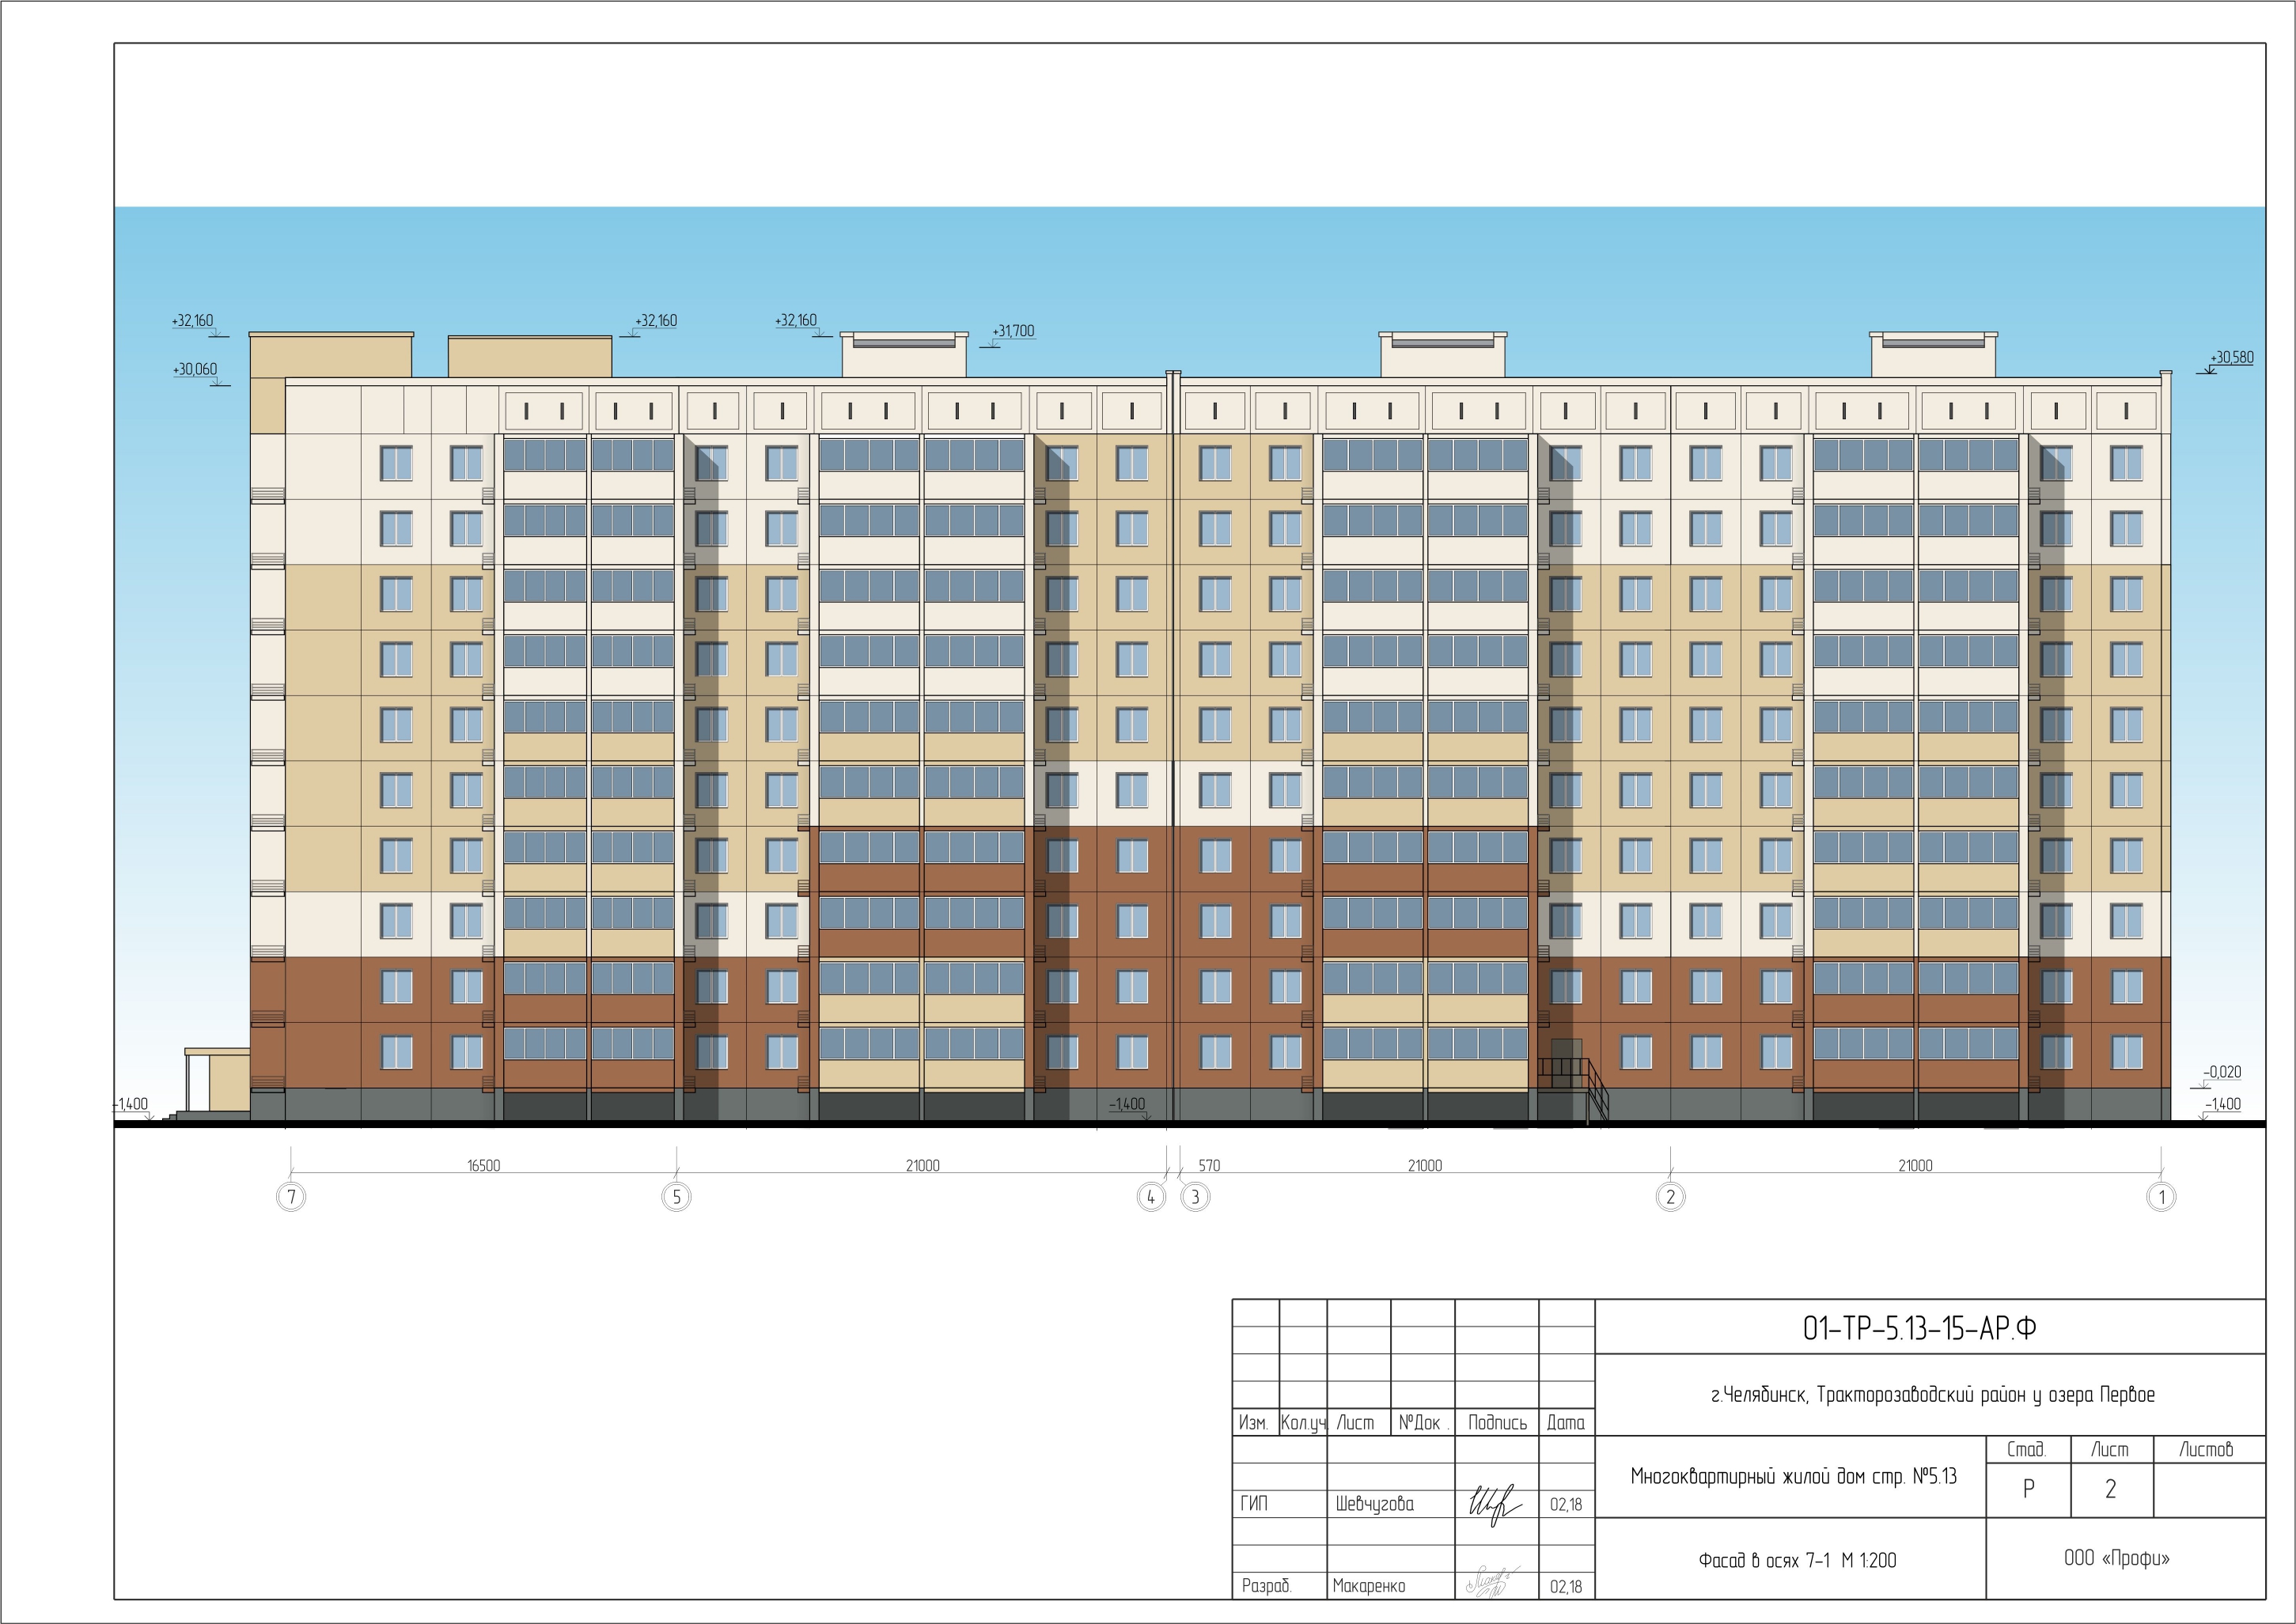2296x1624 pixels.
Task: Click the company name "ООО «Профи»"
Action: pos(2117,1558)
